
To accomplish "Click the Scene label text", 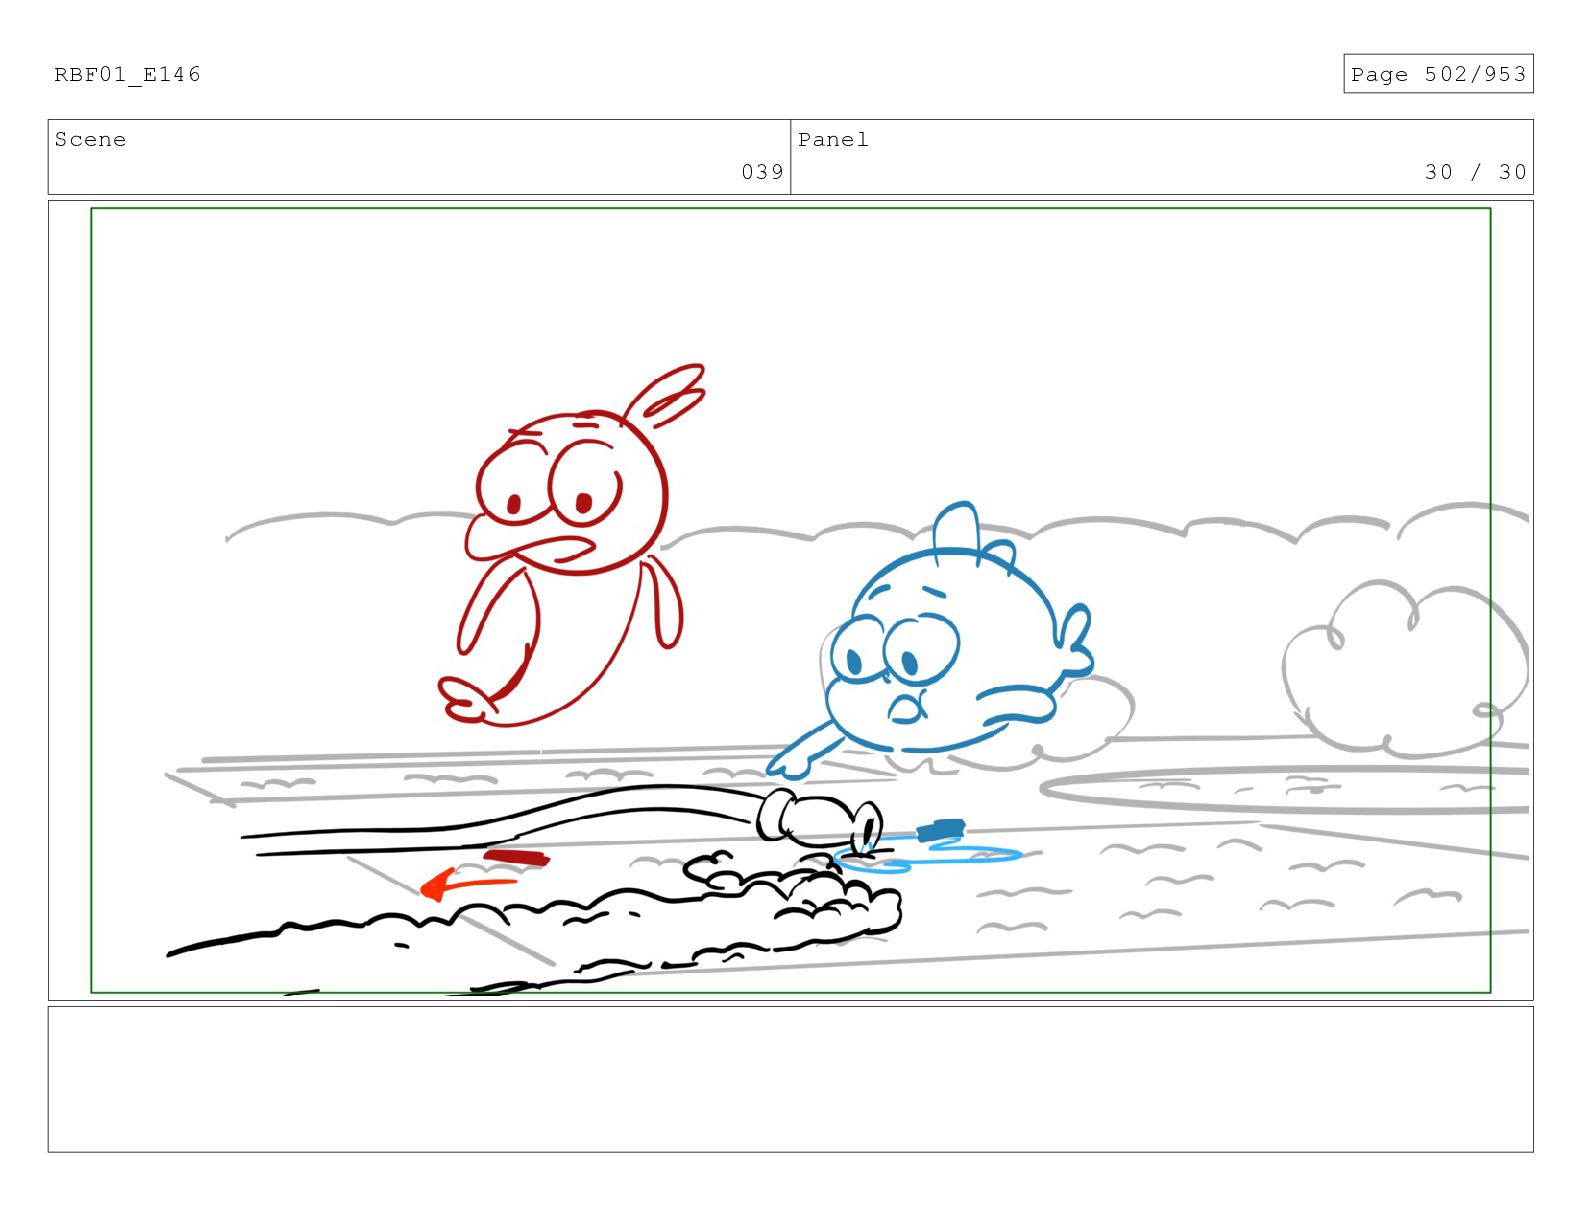I will [x=90, y=139].
